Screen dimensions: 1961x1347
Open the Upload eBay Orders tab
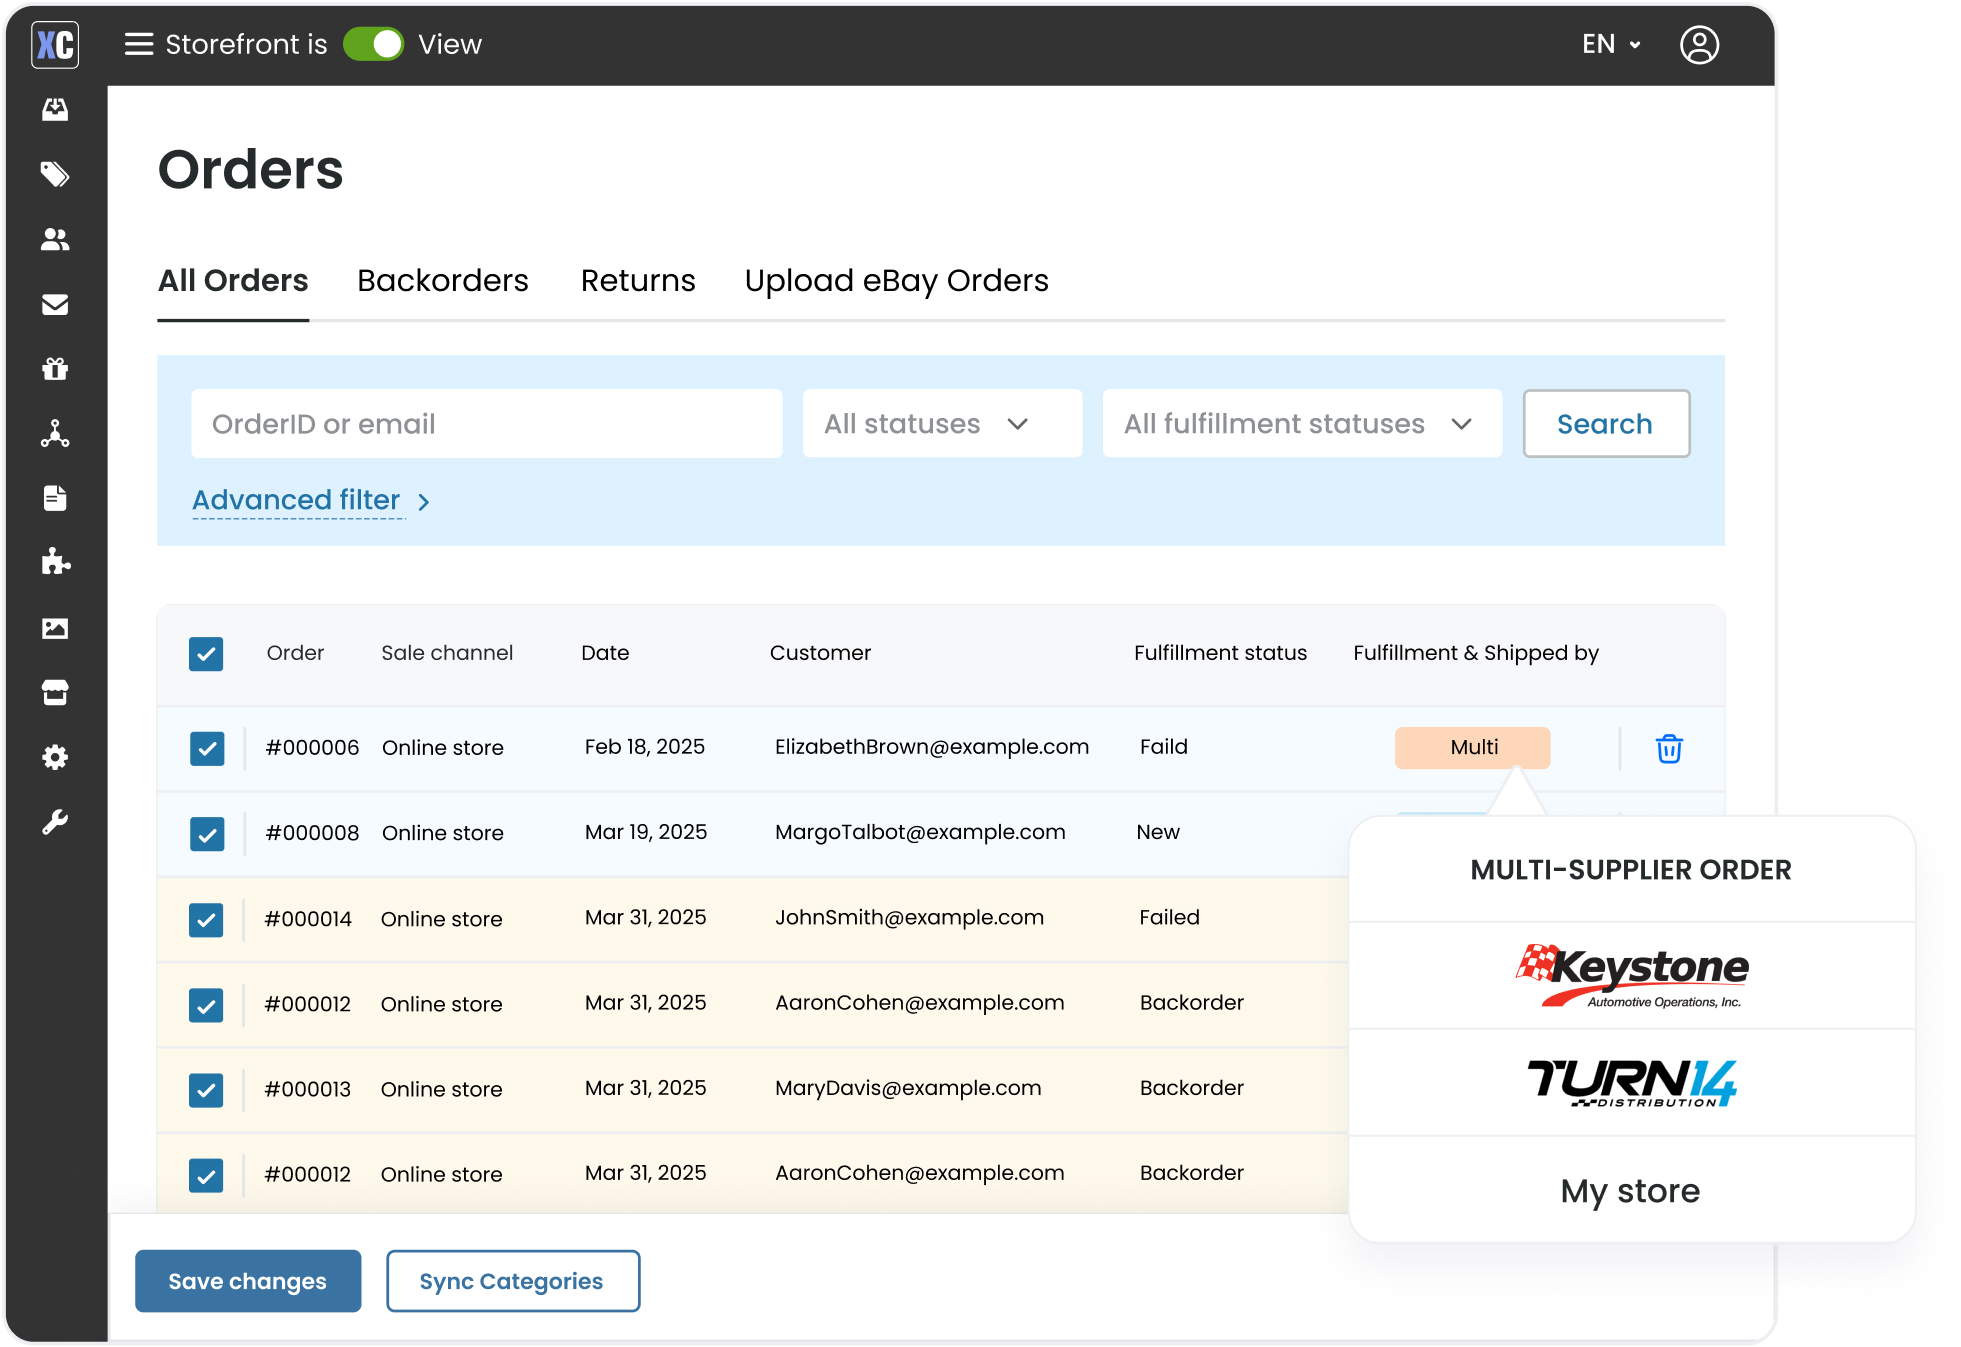895,281
